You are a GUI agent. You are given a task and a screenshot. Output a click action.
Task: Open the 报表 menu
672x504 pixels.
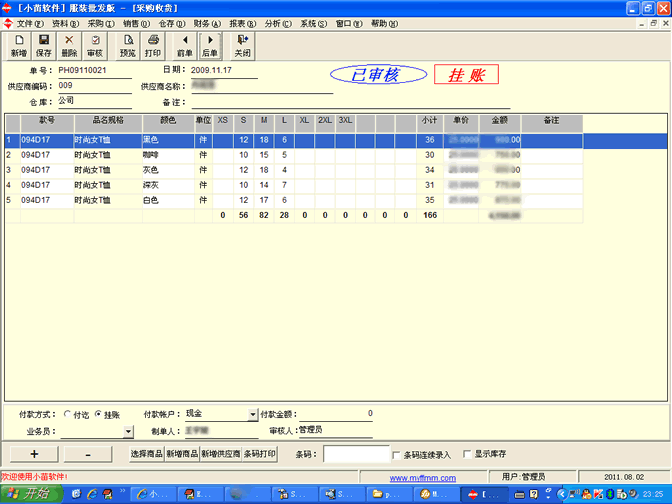coord(242,23)
